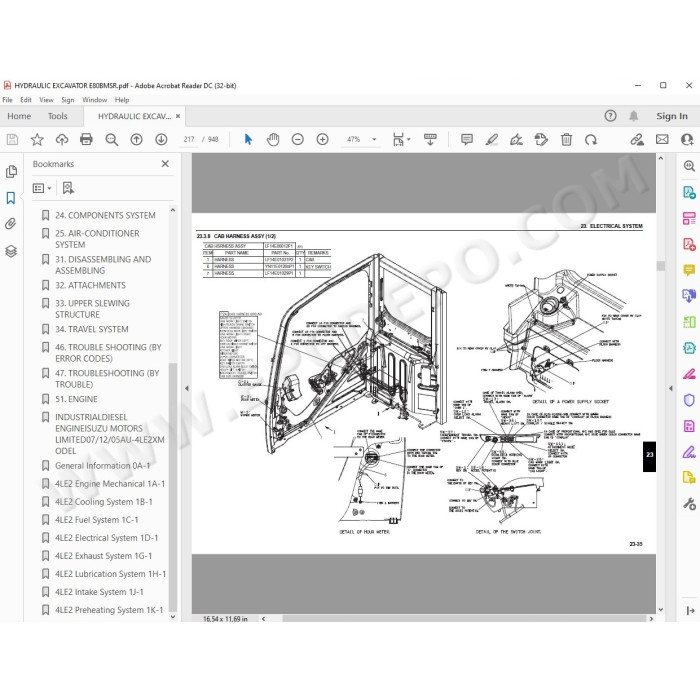Go to next page arrow icon
Image resolution: width=700 pixels, height=700 pixels.
point(161,140)
